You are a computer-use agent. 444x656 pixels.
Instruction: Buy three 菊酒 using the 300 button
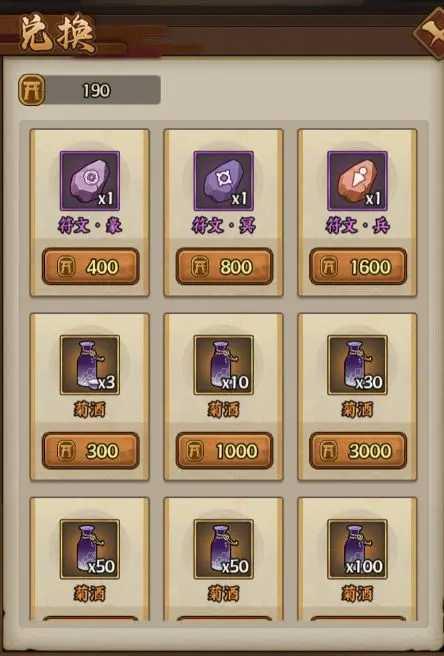point(90,451)
